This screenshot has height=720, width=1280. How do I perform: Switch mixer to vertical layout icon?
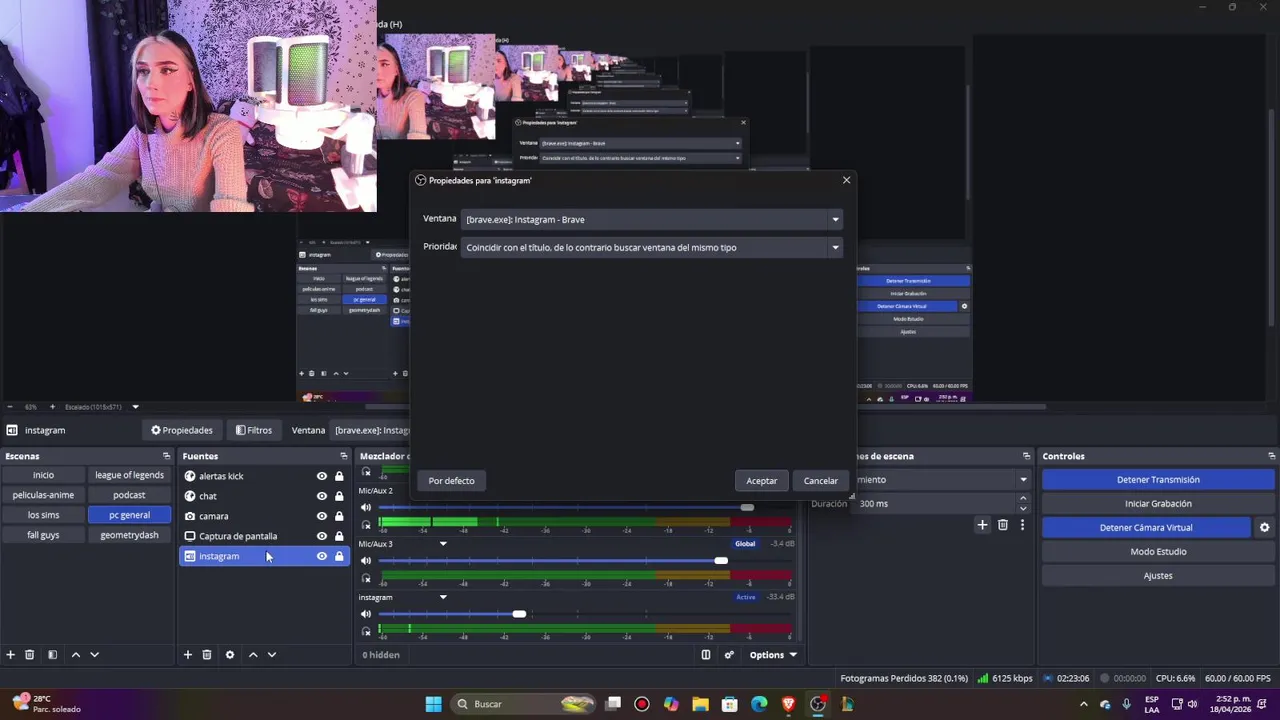pos(706,655)
